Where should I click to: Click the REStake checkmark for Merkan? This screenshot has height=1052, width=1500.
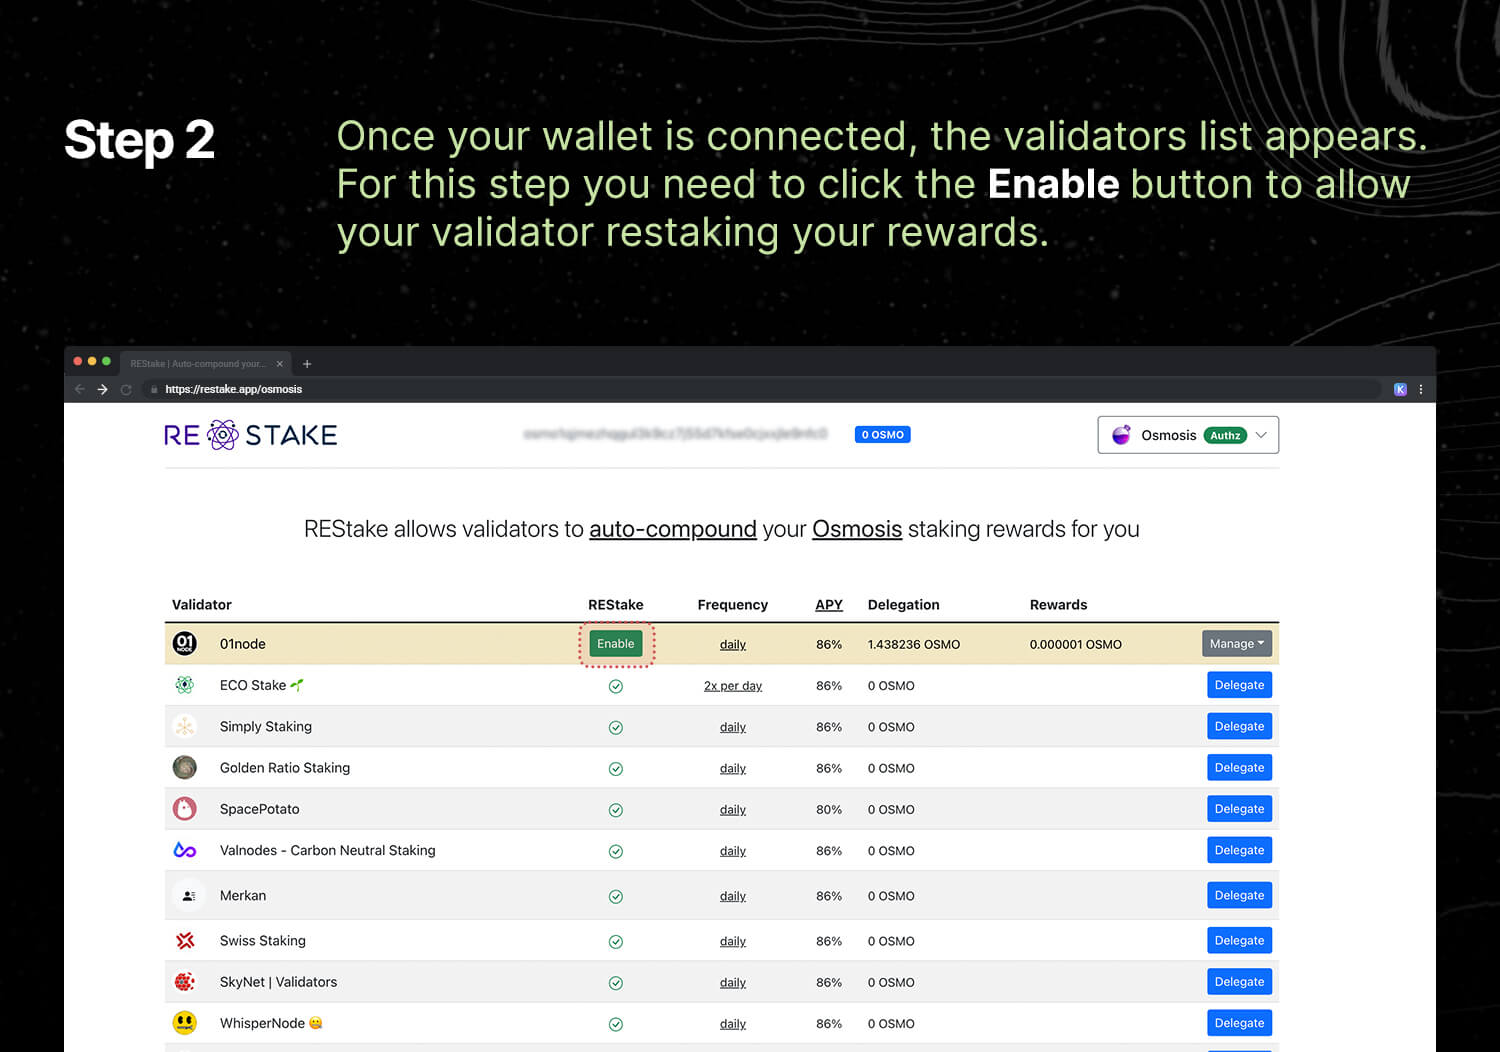[x=616, y=897]
